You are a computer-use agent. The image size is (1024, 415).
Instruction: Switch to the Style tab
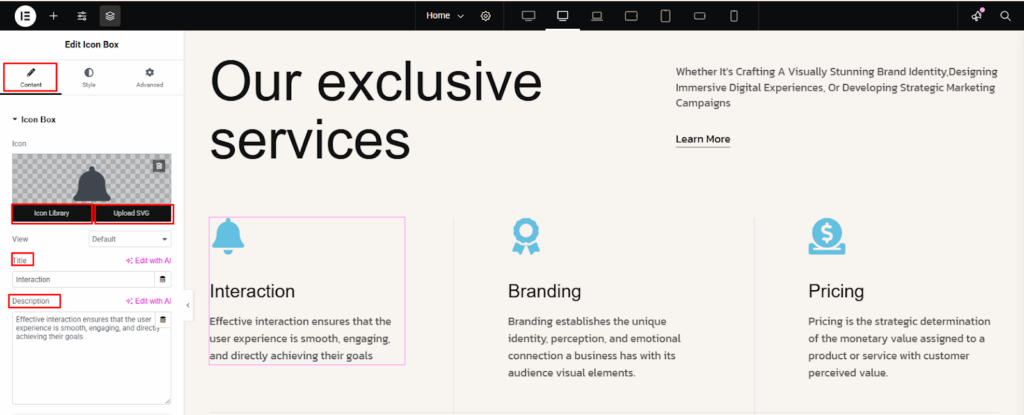[89, 78]
